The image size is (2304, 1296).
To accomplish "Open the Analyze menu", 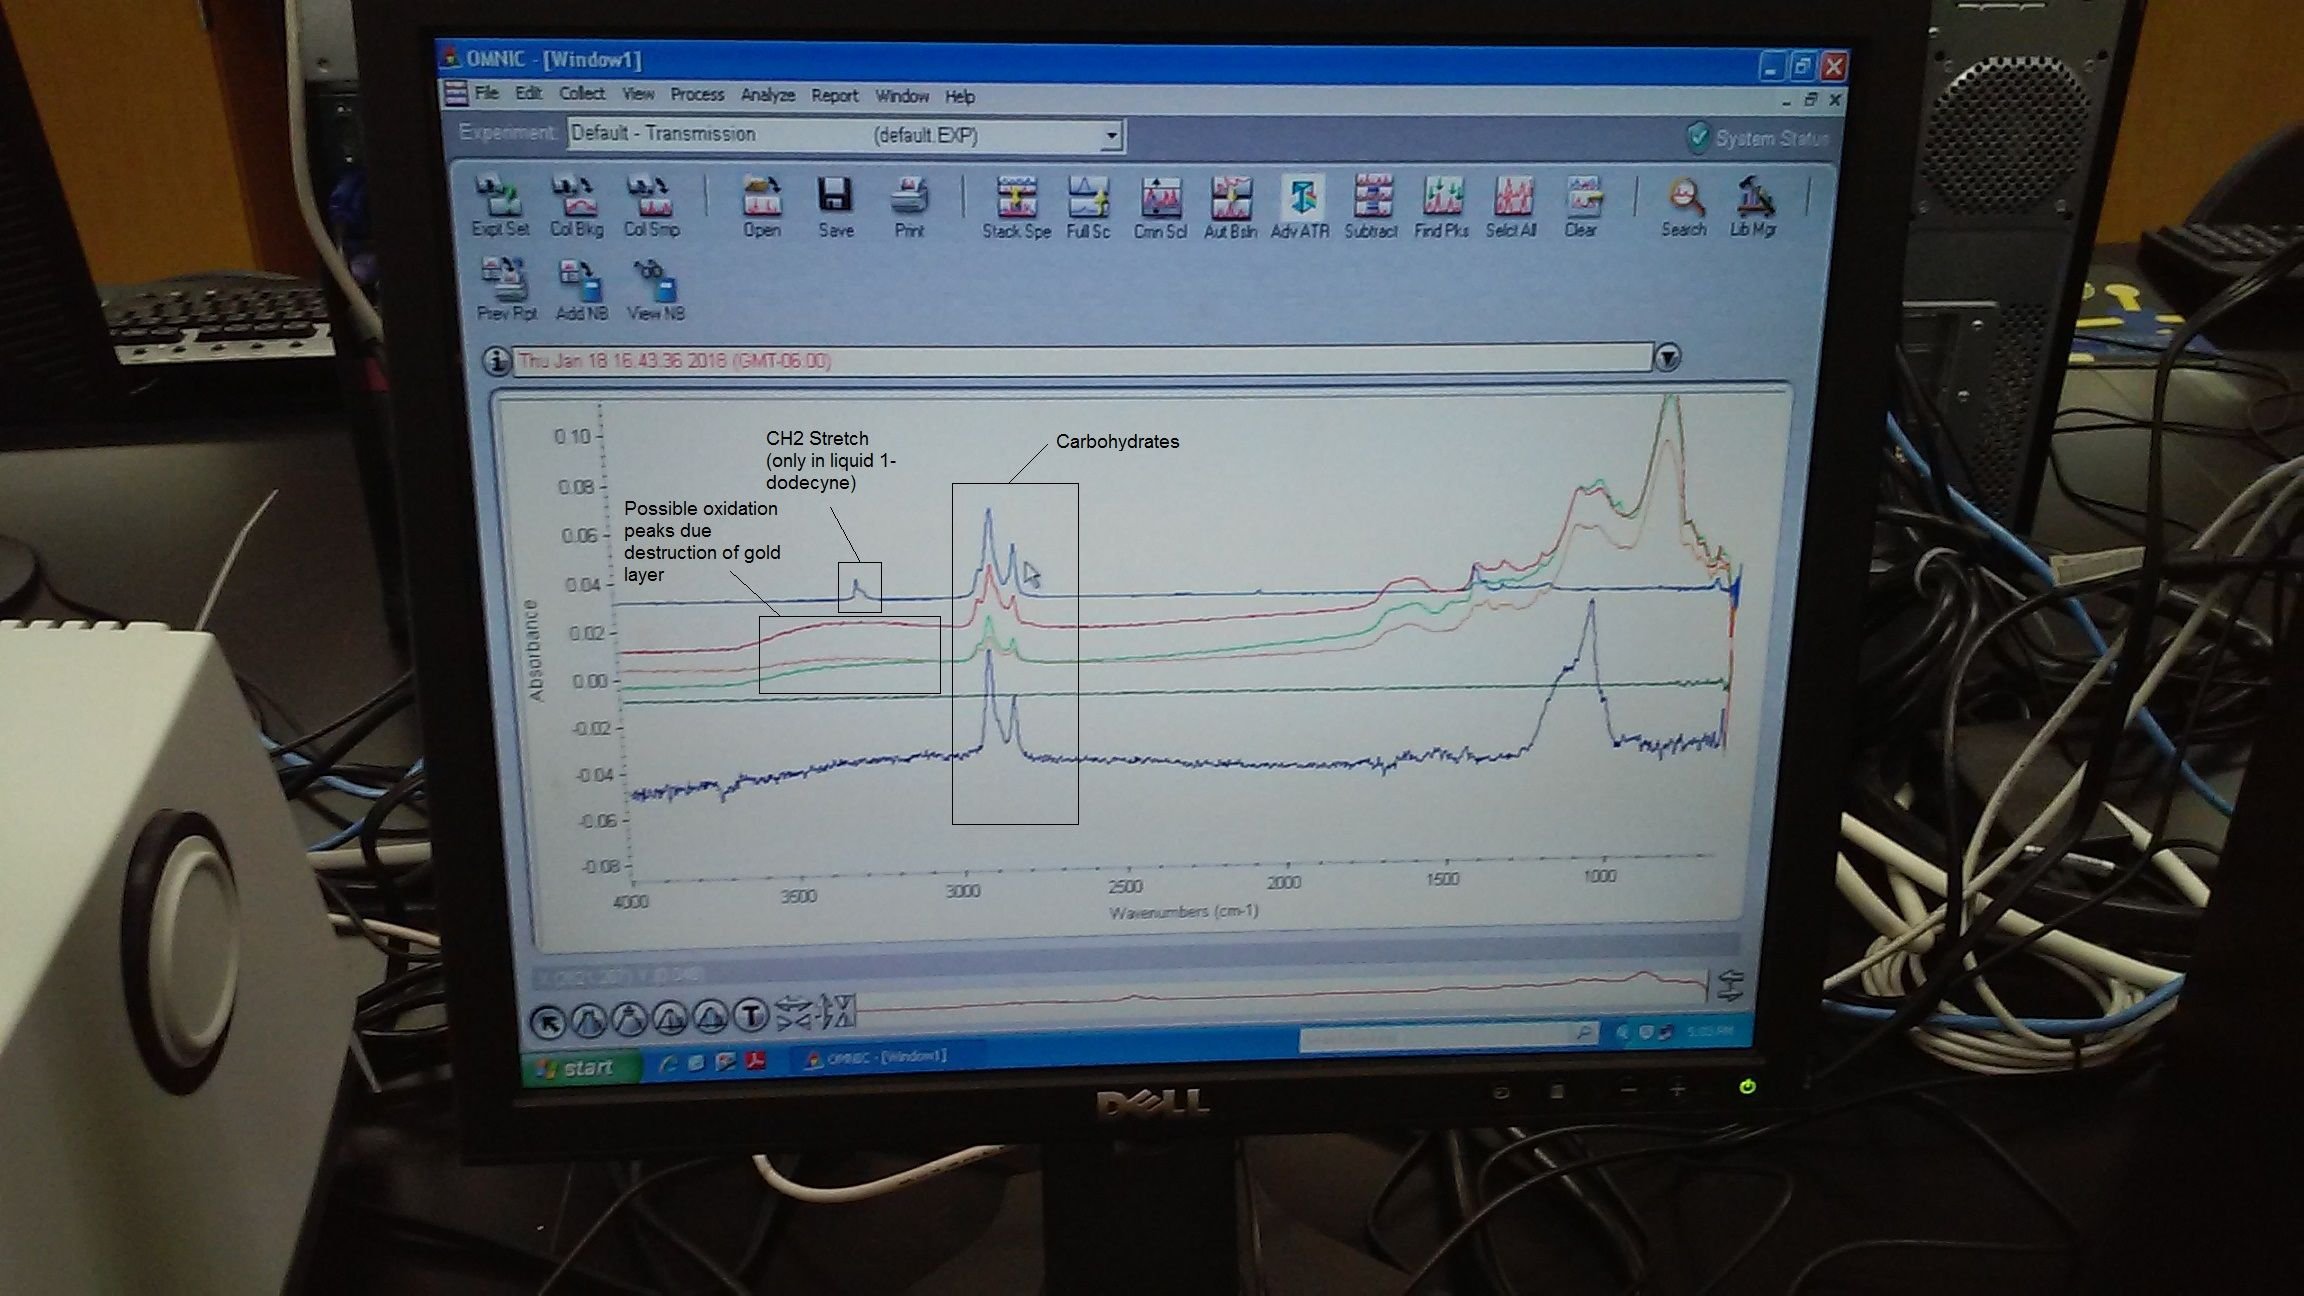I will pyautogui.click(x=767, y=95).
